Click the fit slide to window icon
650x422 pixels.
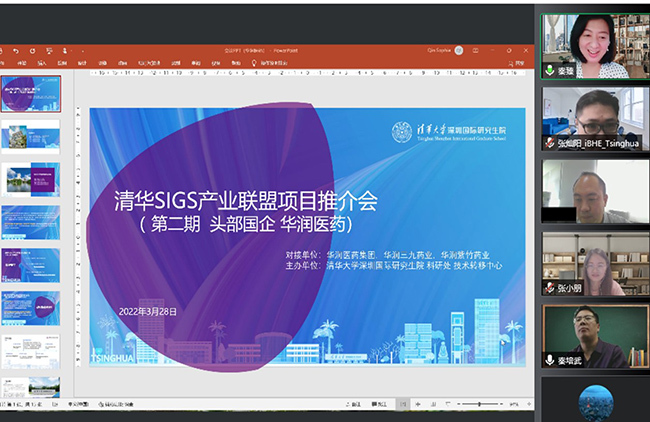coord(529,404)
